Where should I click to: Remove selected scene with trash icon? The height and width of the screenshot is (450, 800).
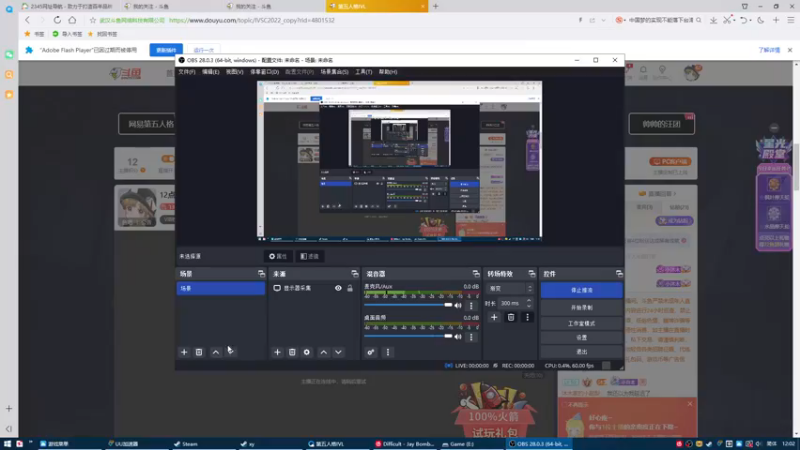coord(199,352)
